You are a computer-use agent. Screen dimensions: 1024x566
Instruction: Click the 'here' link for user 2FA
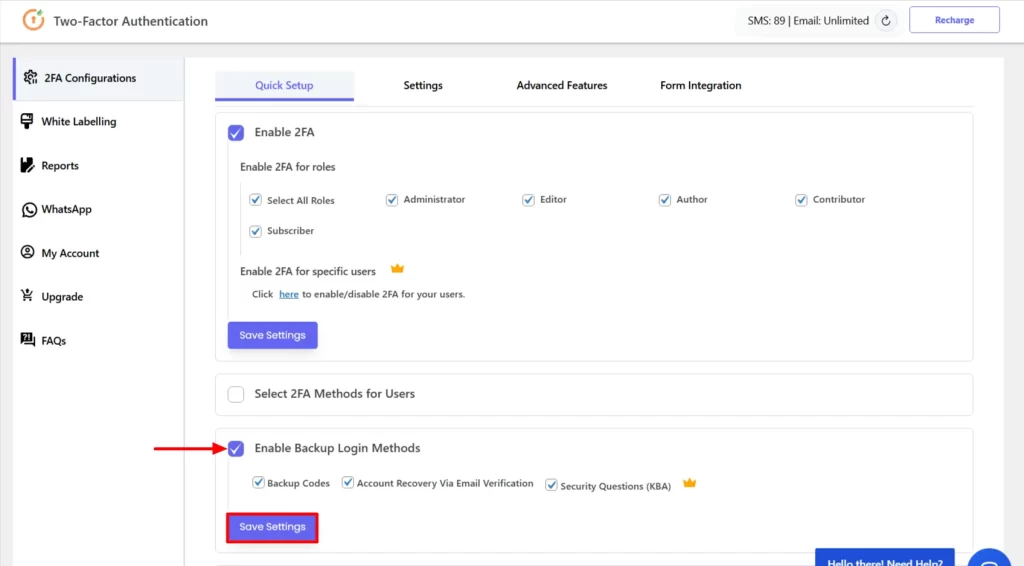tap(288, 295)
